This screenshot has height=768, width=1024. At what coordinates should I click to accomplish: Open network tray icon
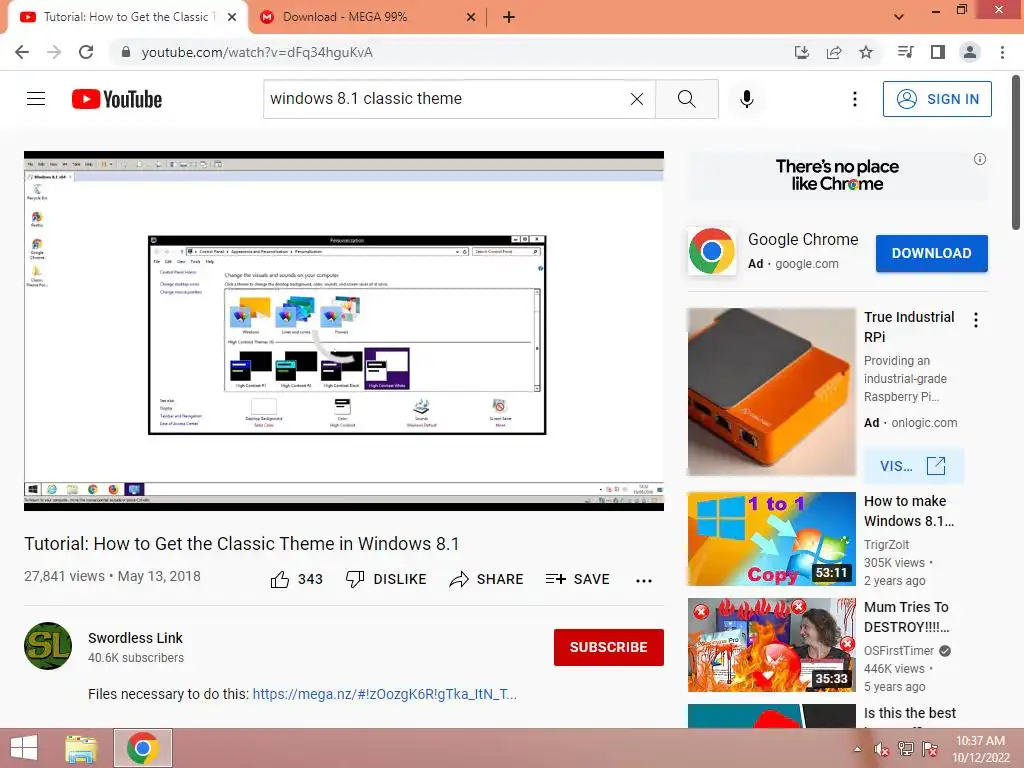tap(906, 749)
